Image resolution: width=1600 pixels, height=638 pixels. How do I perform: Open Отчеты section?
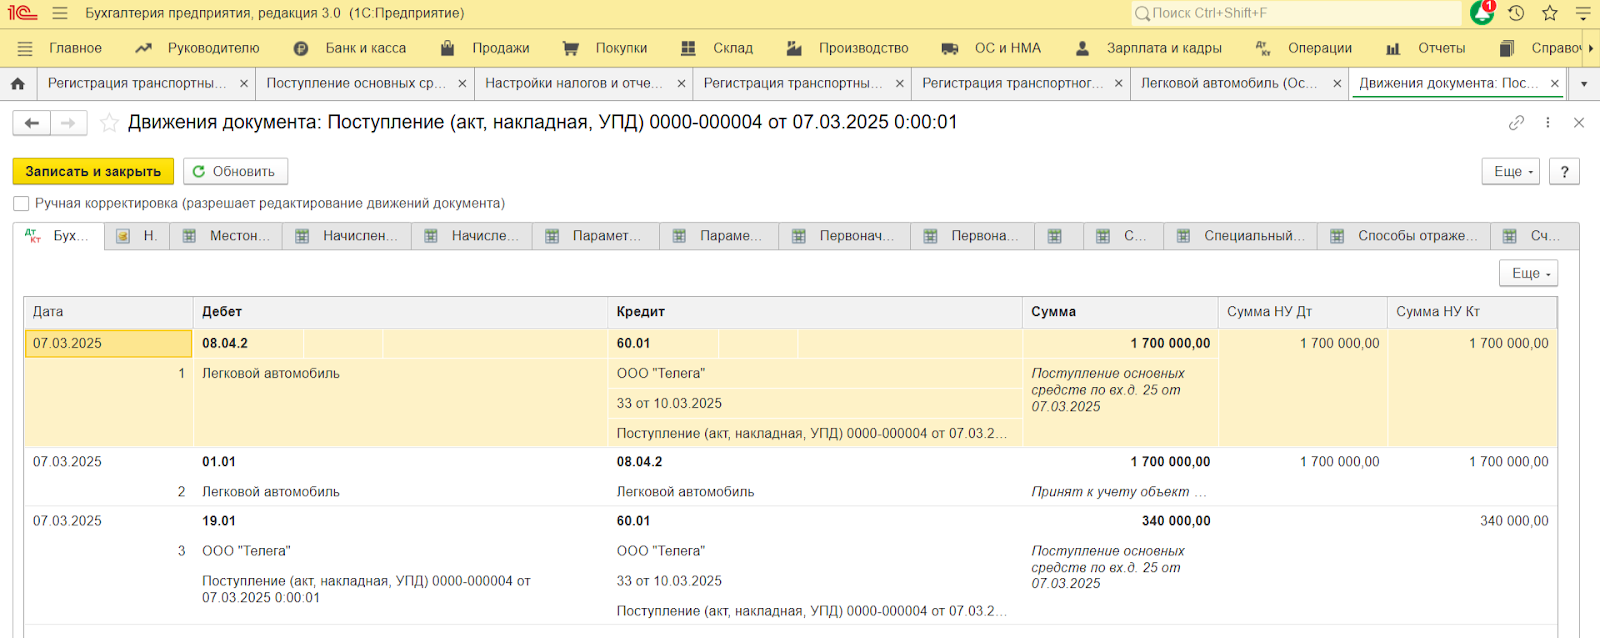tap(1425, 48)
